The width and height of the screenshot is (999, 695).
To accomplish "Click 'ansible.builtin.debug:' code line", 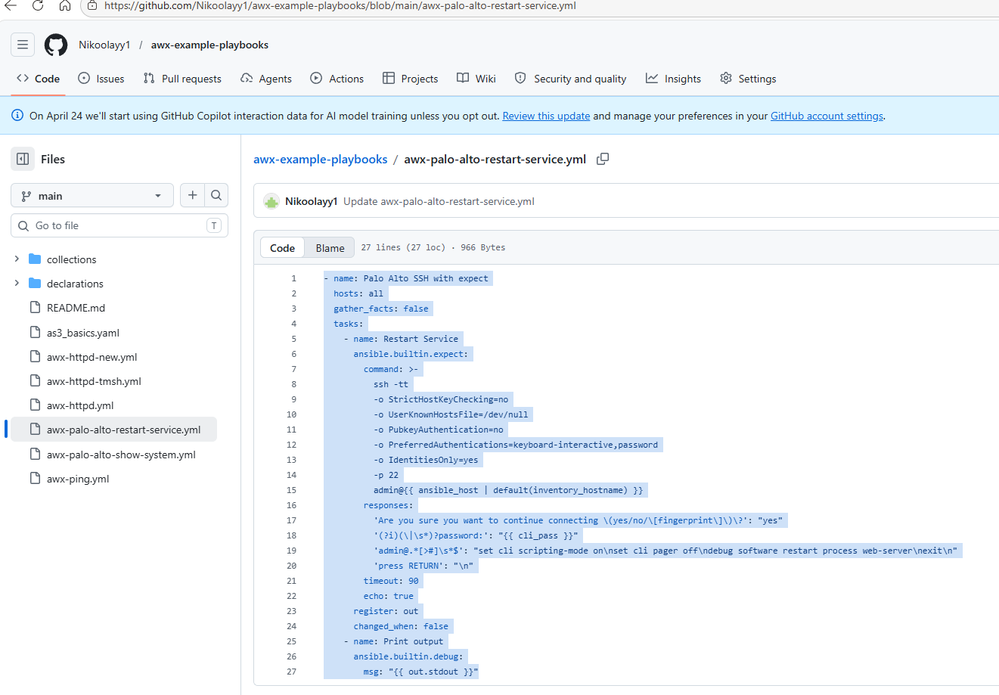I will pyautogui.click(x=408, y=656).
